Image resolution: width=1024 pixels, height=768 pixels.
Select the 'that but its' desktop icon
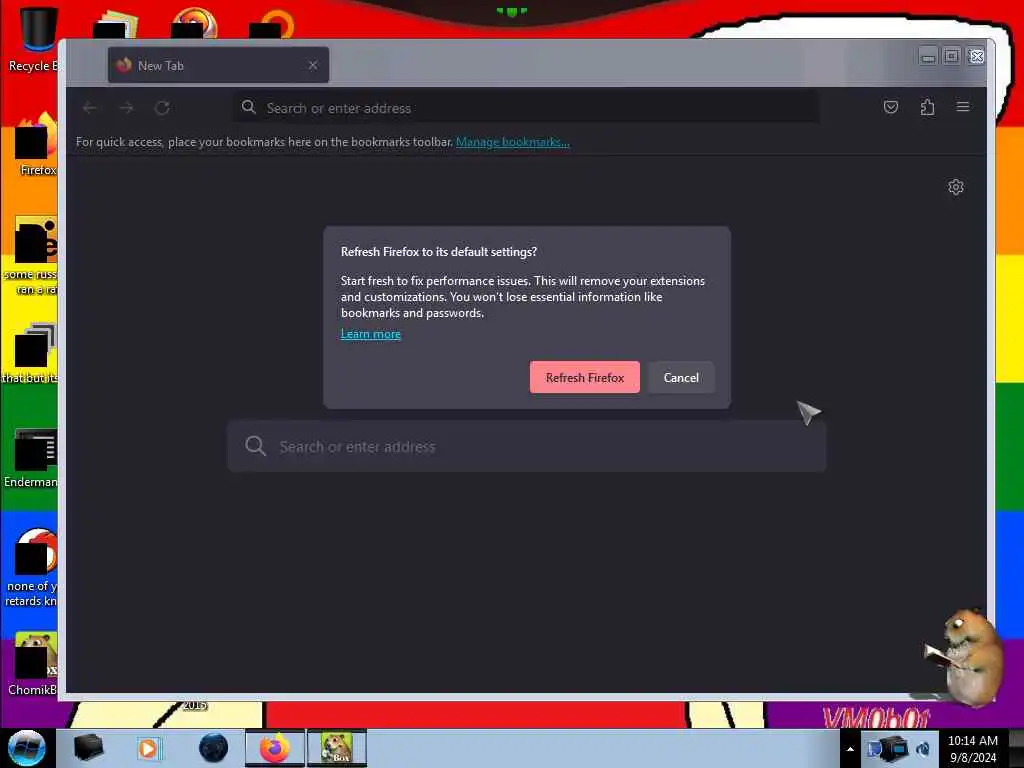click(31, 353)
